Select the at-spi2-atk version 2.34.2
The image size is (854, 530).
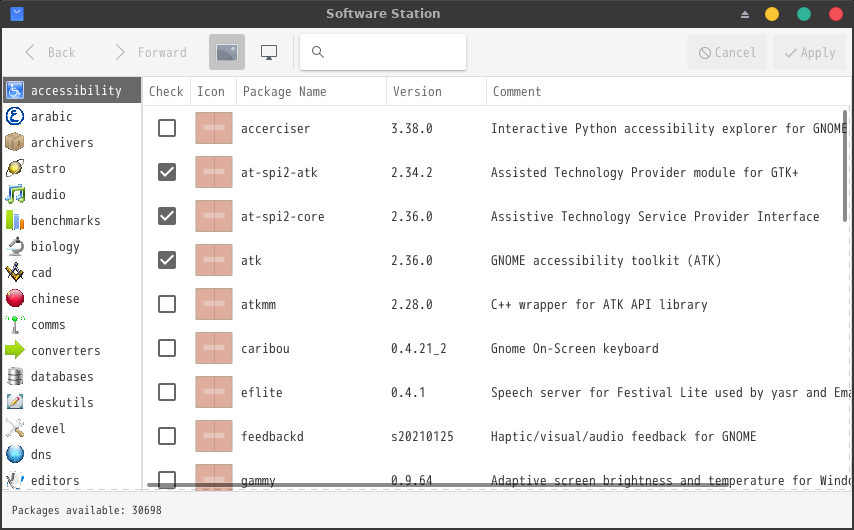point(412,173)
